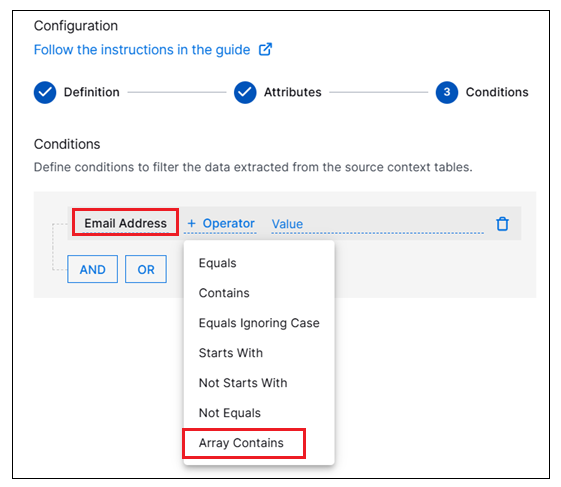Open the Email Address attribute selector

(x=125, y=223)
